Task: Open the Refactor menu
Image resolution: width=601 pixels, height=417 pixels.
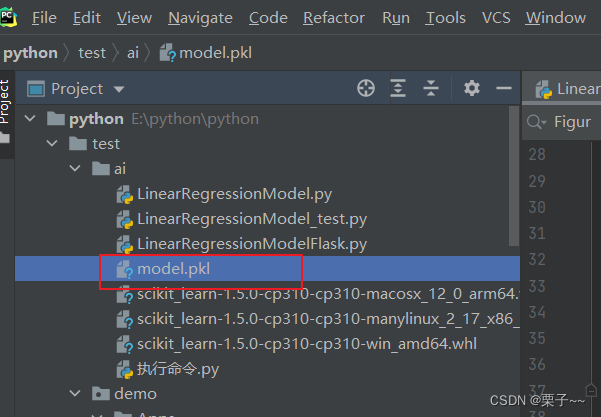Action: (333, 18)
